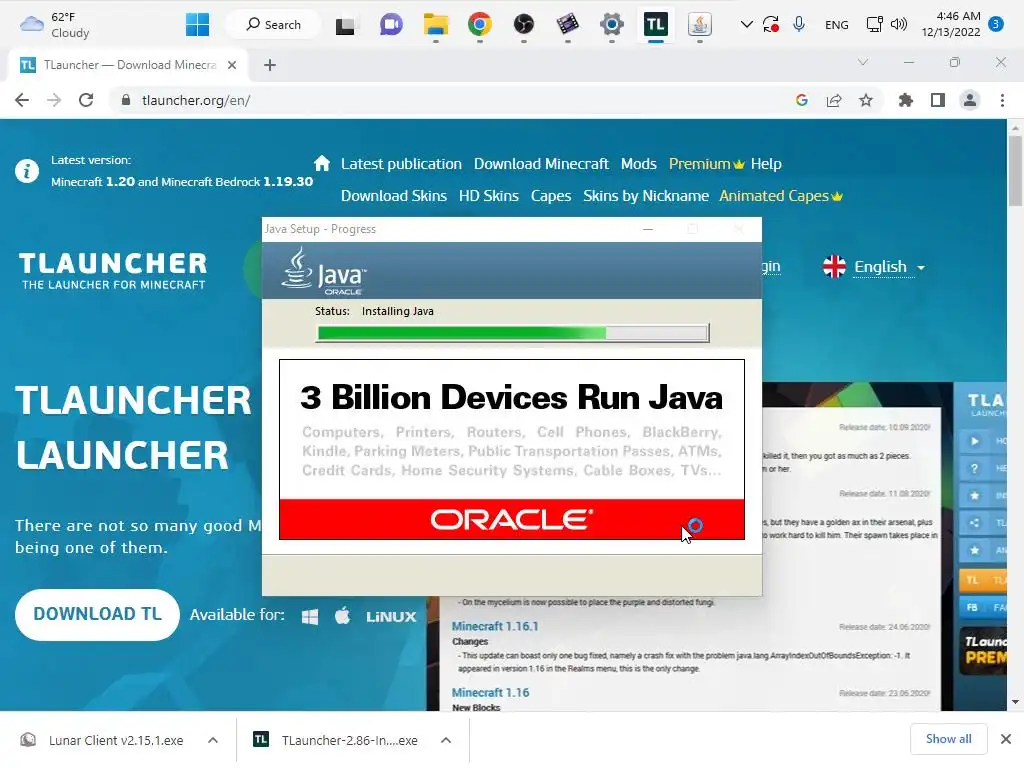The height and width of the screenshot is (768, 1024).
Task: Click the info icon beside Latest version
Action: [27, 171]
